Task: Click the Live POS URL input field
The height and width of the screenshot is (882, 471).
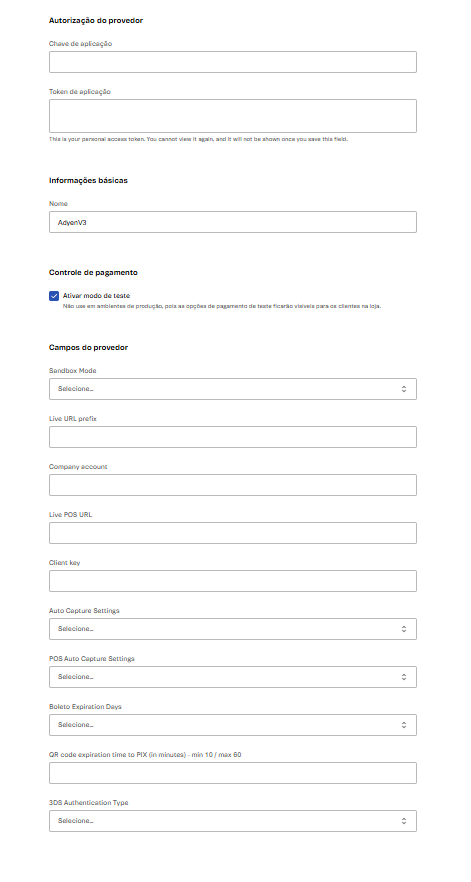Action: tap(232, 533)
